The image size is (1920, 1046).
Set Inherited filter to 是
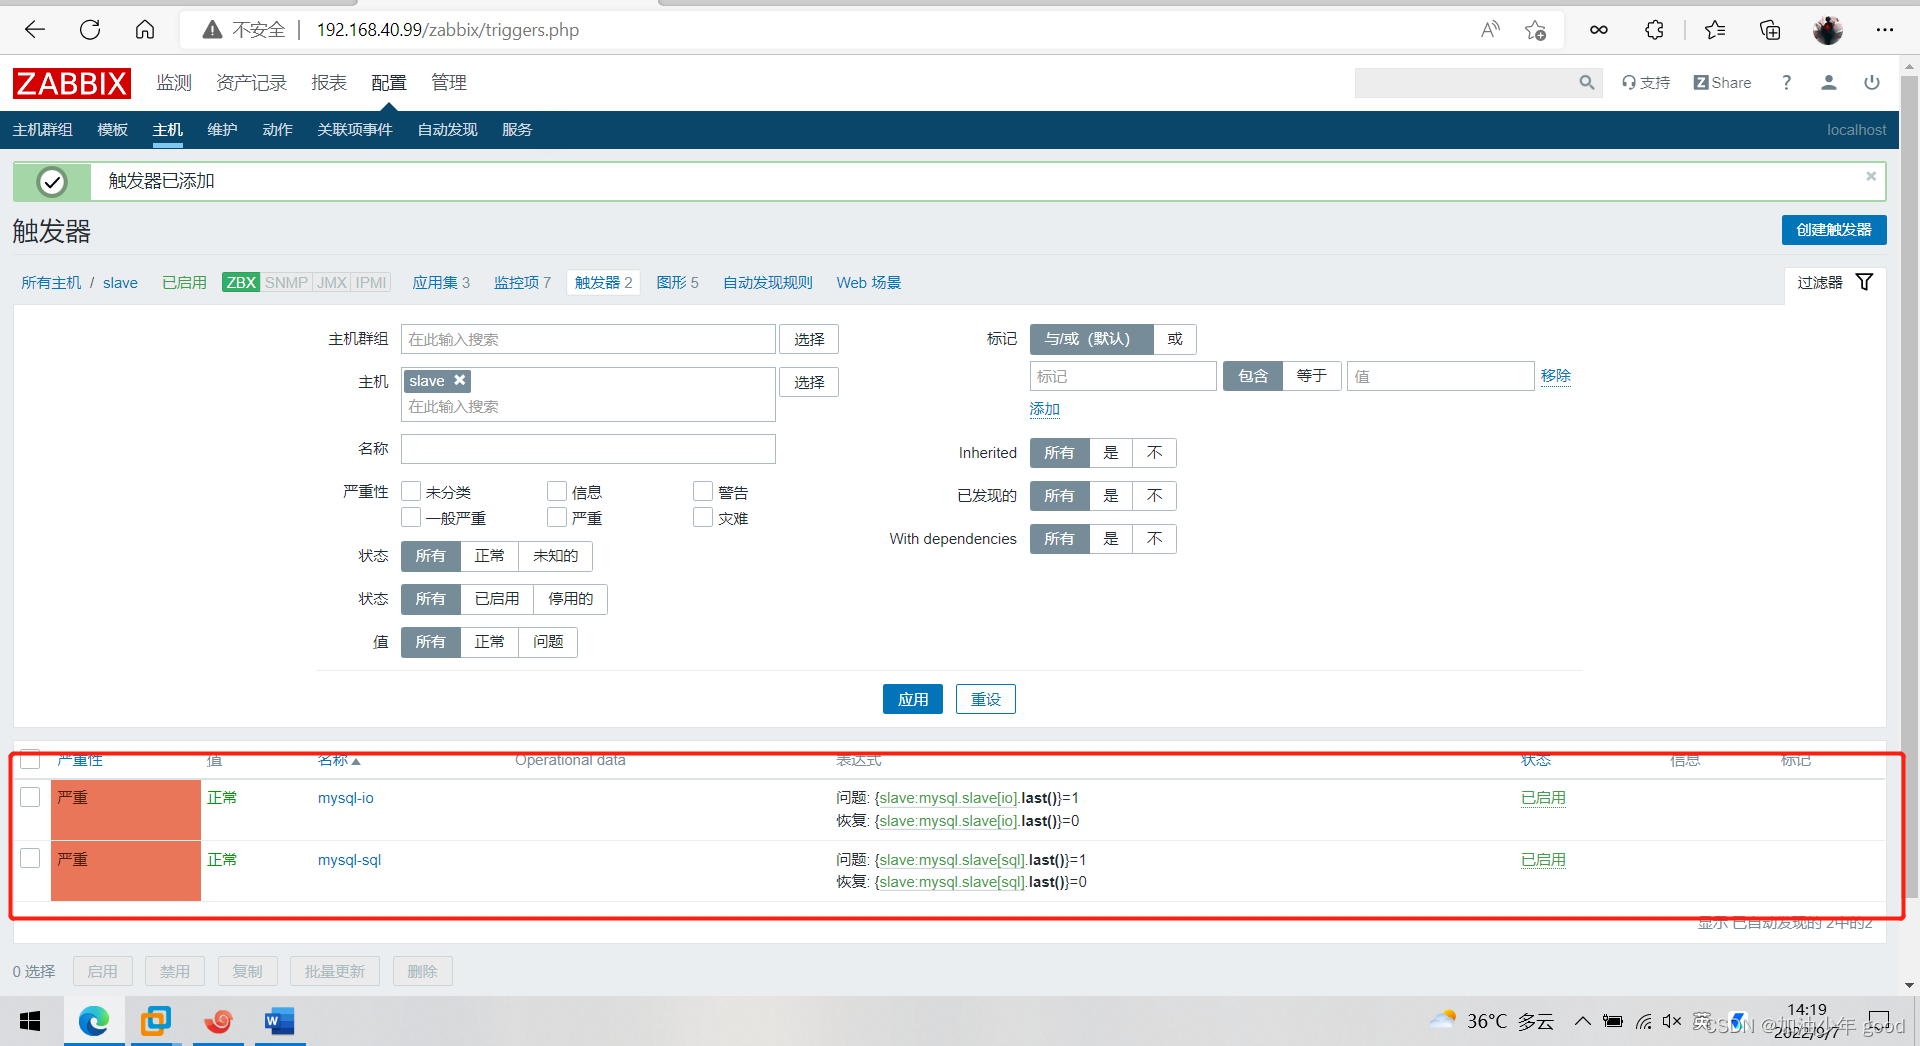pos(1111,453)
